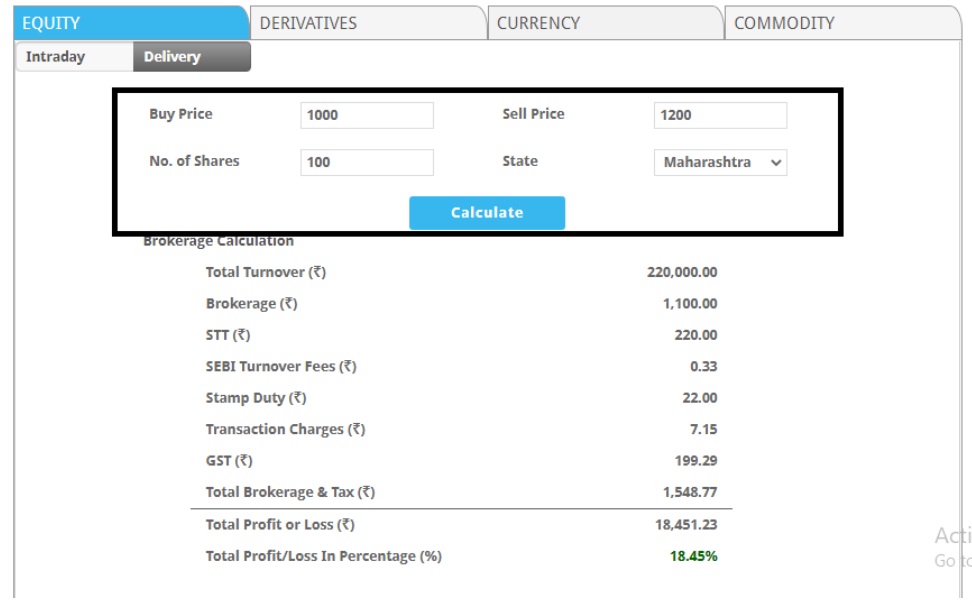Click the Buy Price input field
The width and height of the screenshot is (972, 612).
click(x=367, y=115)
